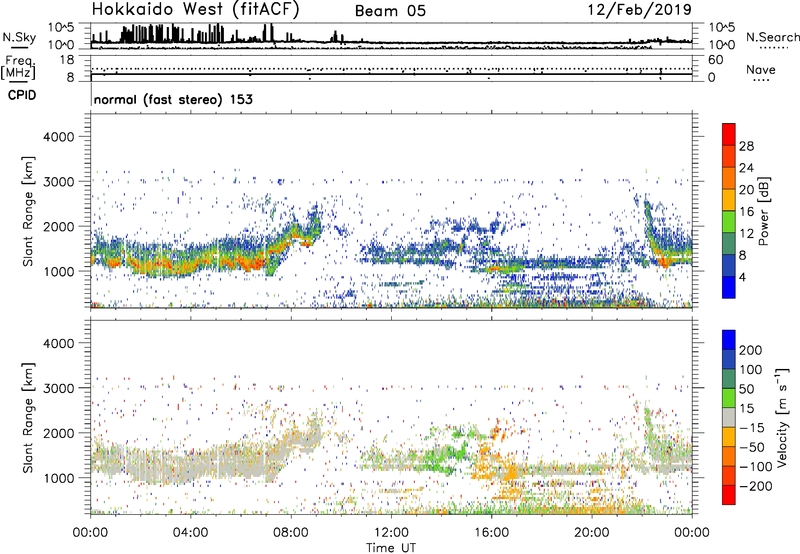Click the "Power [dB]" colorbar title
The image size is (800, 554).
point(764,211)
